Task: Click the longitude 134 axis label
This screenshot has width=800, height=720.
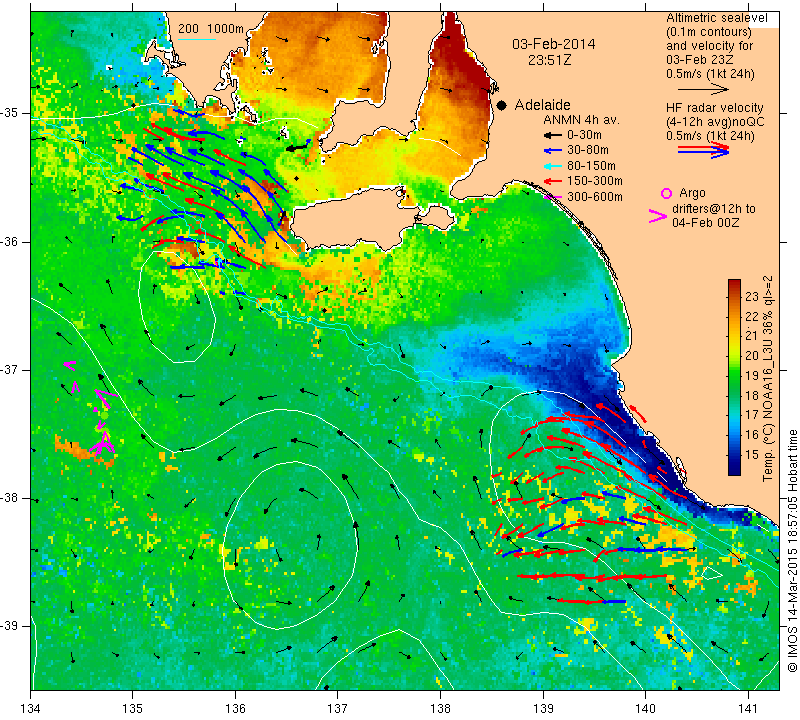Action: pos(31,708)
